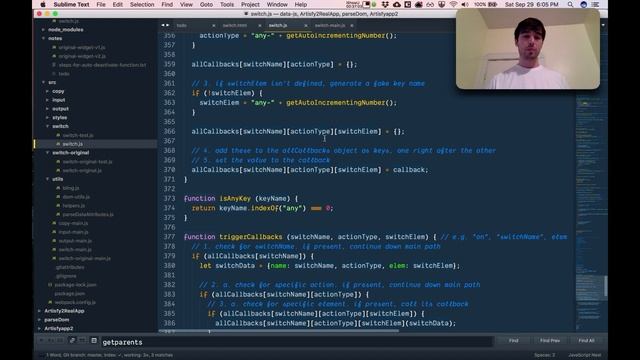Image resolution: width=640 pixels, height=360 pixels.
Task: Open switch-test.js in the sidebar
Action: pos(78,135)
